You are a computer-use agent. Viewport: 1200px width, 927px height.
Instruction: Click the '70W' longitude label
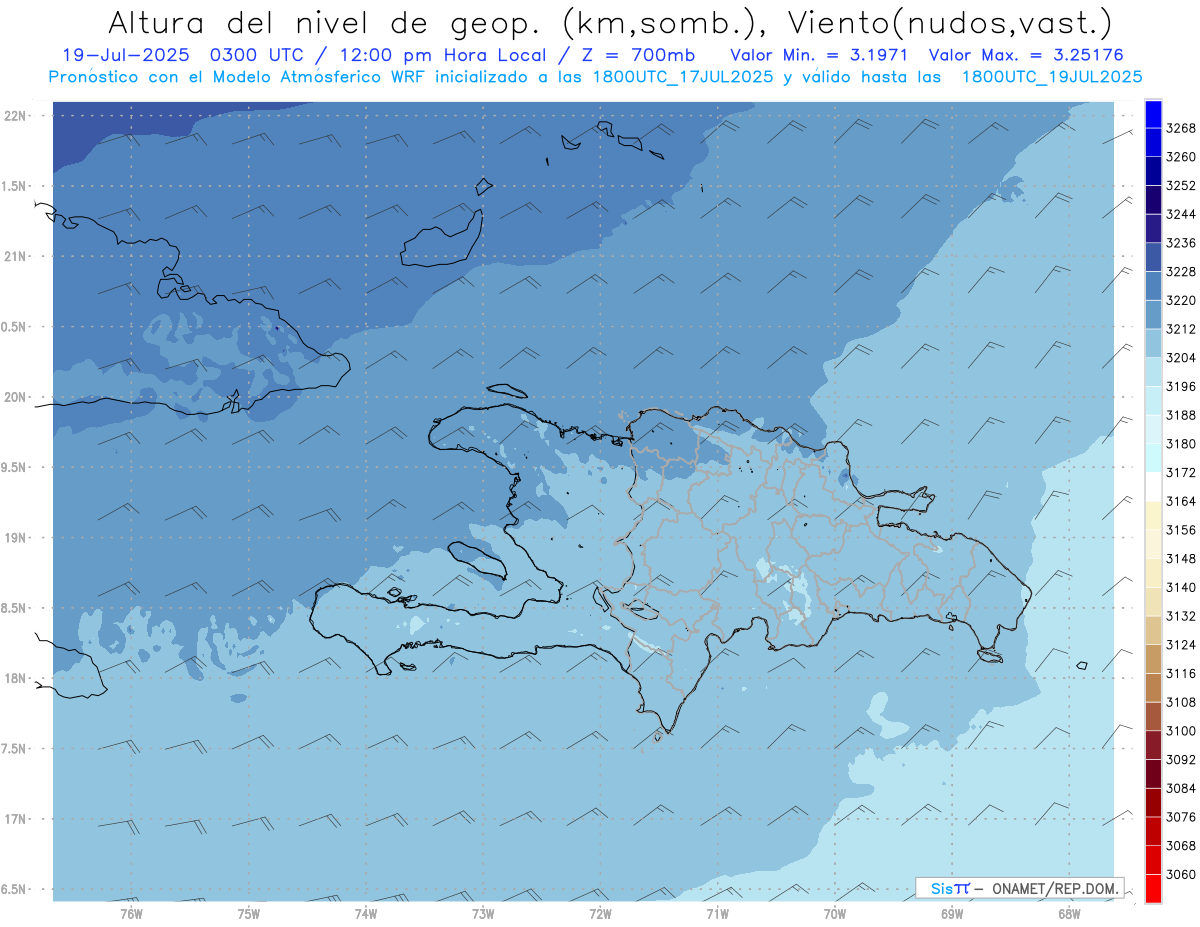(x=835, y=913)
